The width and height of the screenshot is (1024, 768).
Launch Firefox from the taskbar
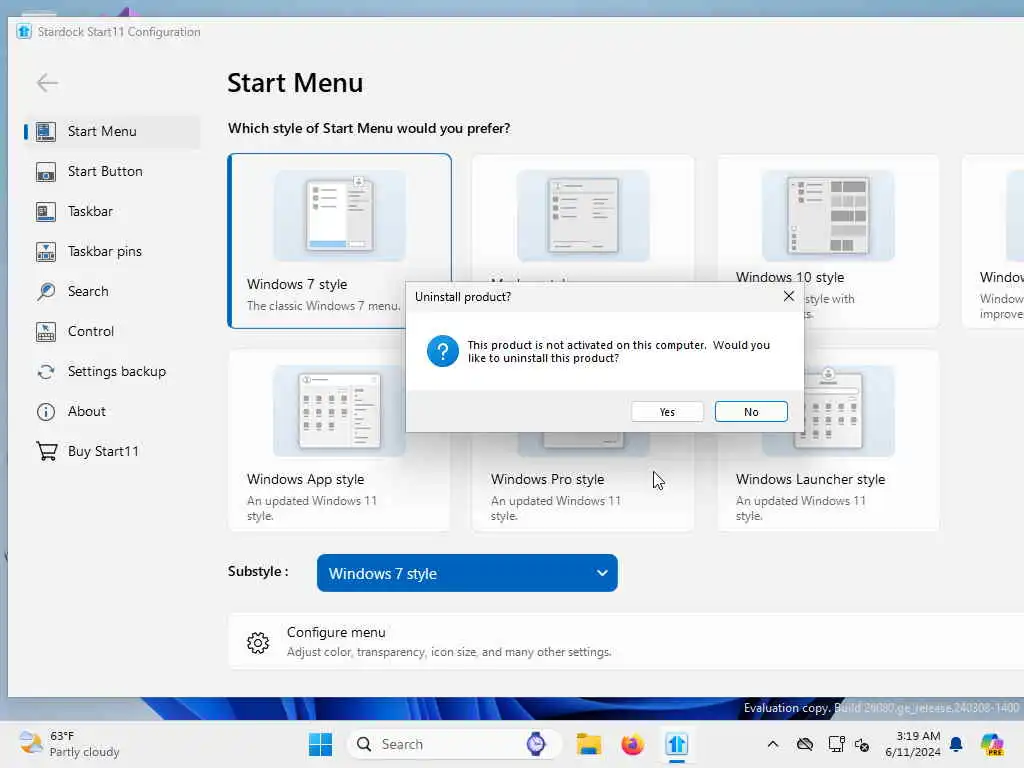632,744
